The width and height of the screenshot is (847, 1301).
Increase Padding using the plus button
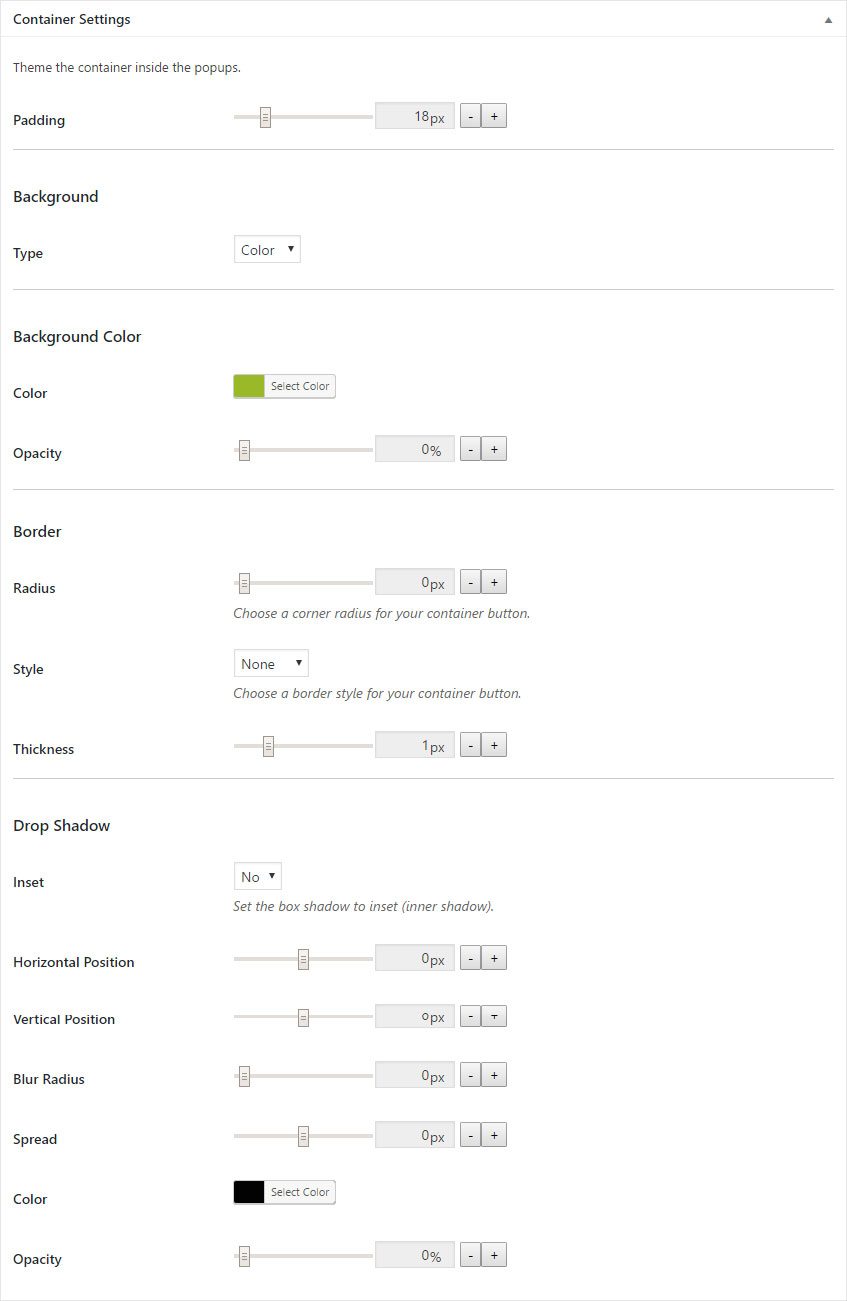[494, 115]
